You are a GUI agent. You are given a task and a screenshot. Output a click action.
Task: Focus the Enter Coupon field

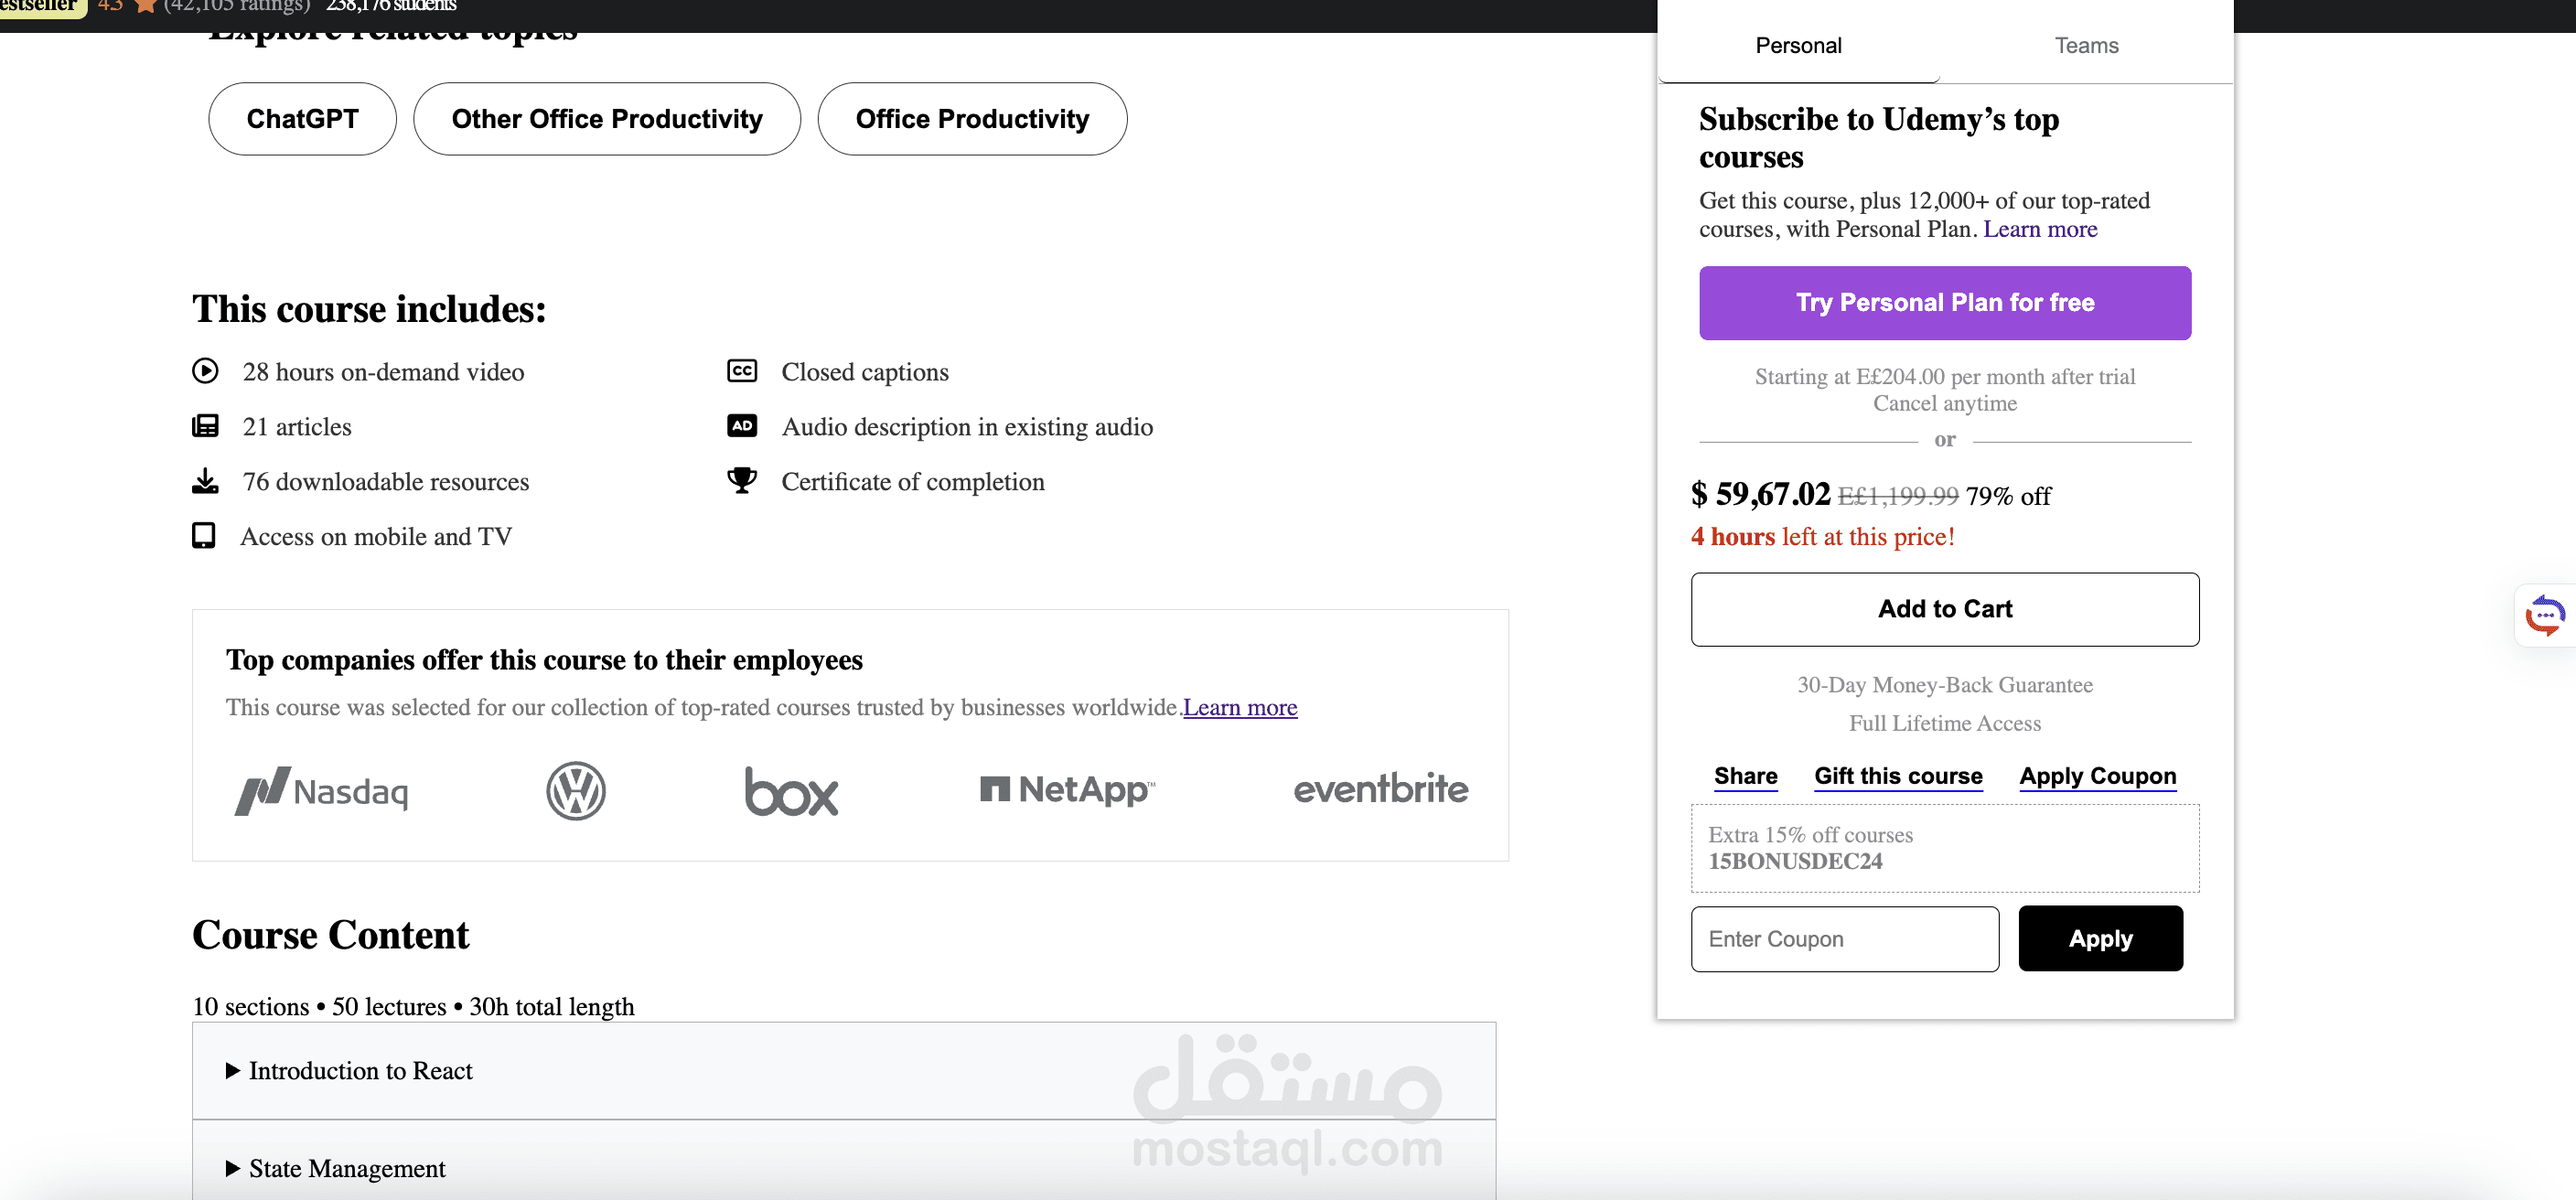[x=1844, y=939]
